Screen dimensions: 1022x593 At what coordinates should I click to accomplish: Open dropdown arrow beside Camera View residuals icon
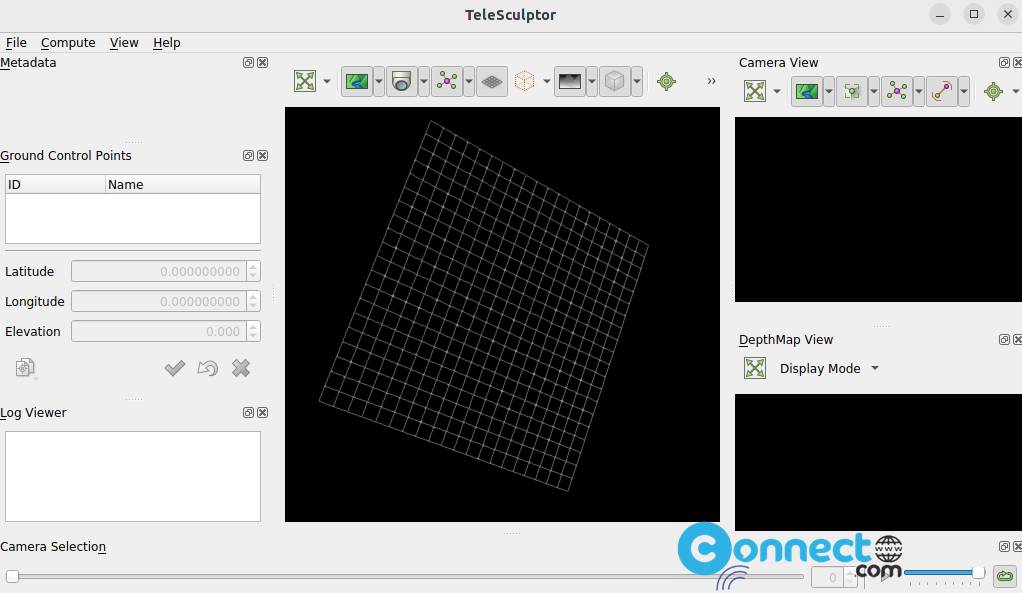click(964, 91)
